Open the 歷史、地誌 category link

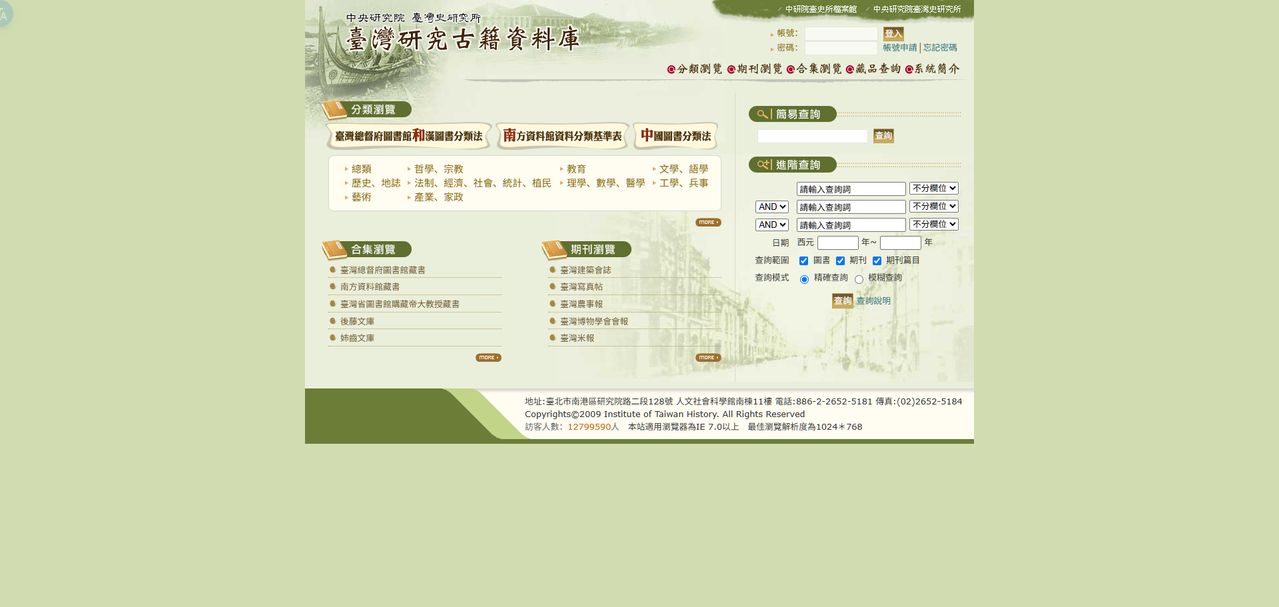(376, 184)
